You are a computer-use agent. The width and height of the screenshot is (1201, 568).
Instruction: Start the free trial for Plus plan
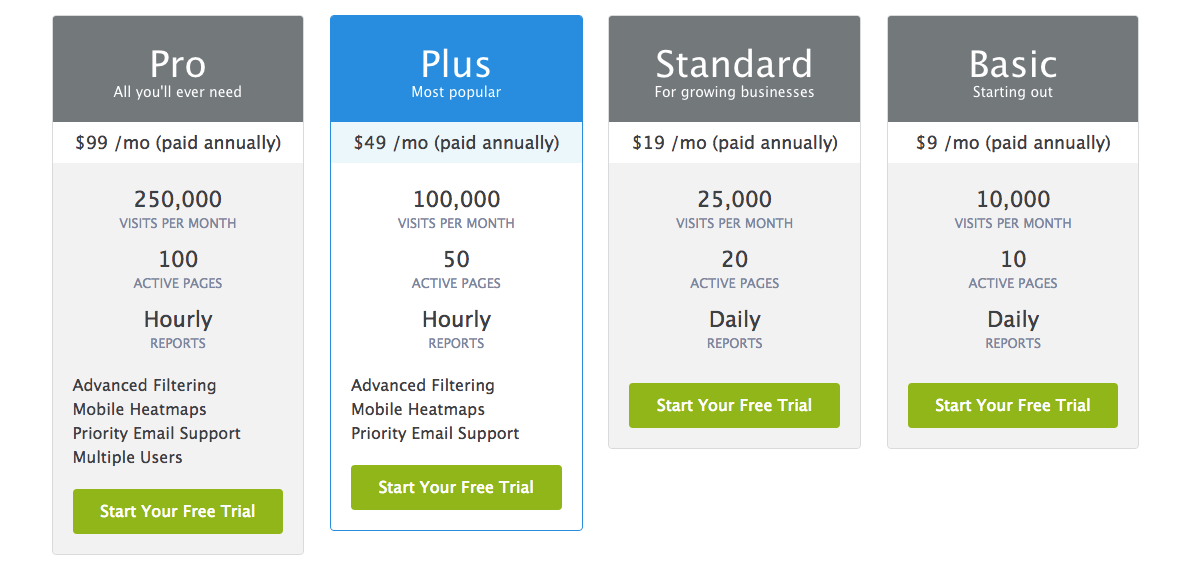point(456,487)
